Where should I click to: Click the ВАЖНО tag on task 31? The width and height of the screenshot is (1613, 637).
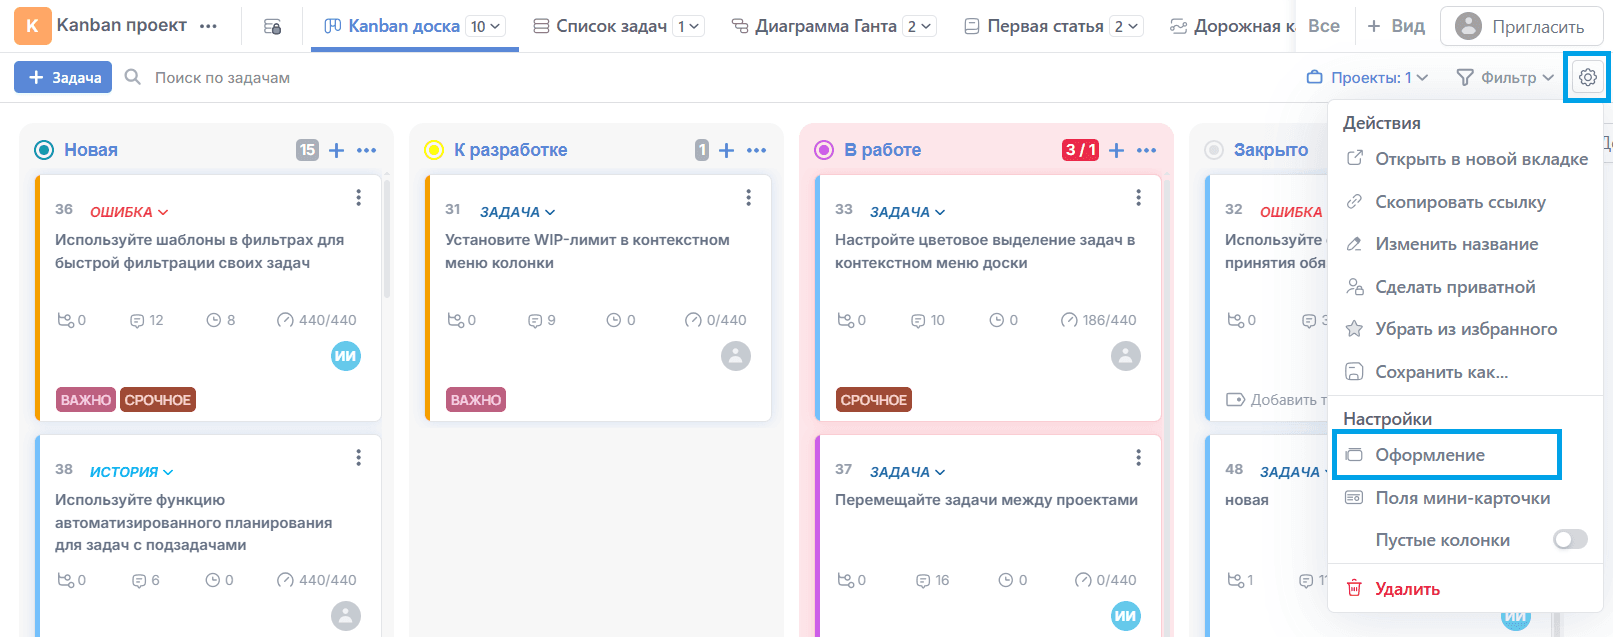click(x=476, y=400)
